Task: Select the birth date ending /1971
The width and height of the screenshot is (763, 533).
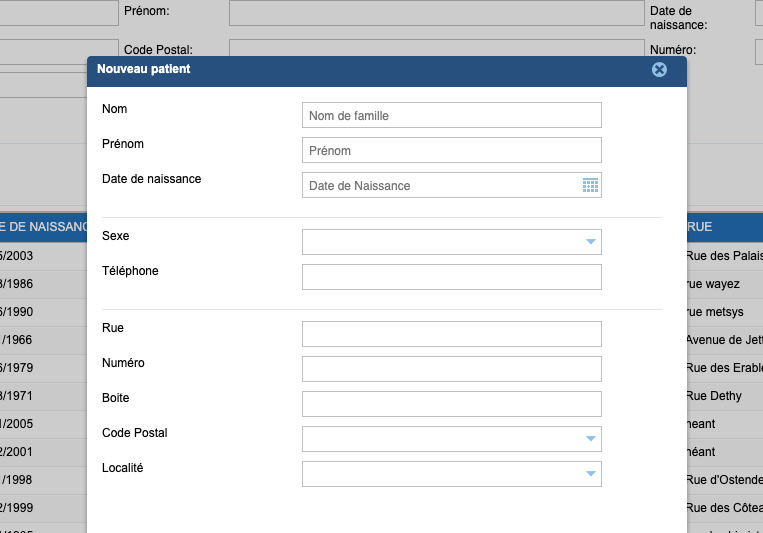Action: [x=17, y=396]
